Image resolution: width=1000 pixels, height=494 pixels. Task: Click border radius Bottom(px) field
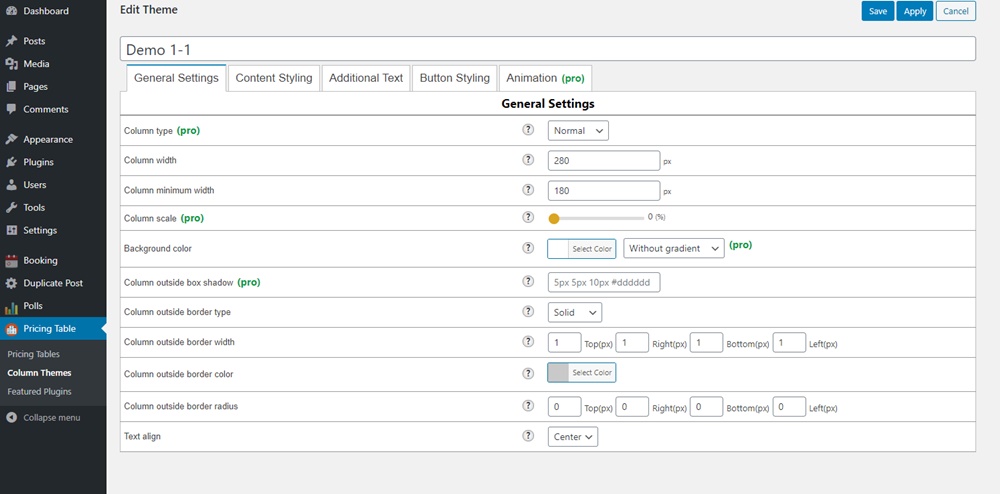[x=706, y=407]
